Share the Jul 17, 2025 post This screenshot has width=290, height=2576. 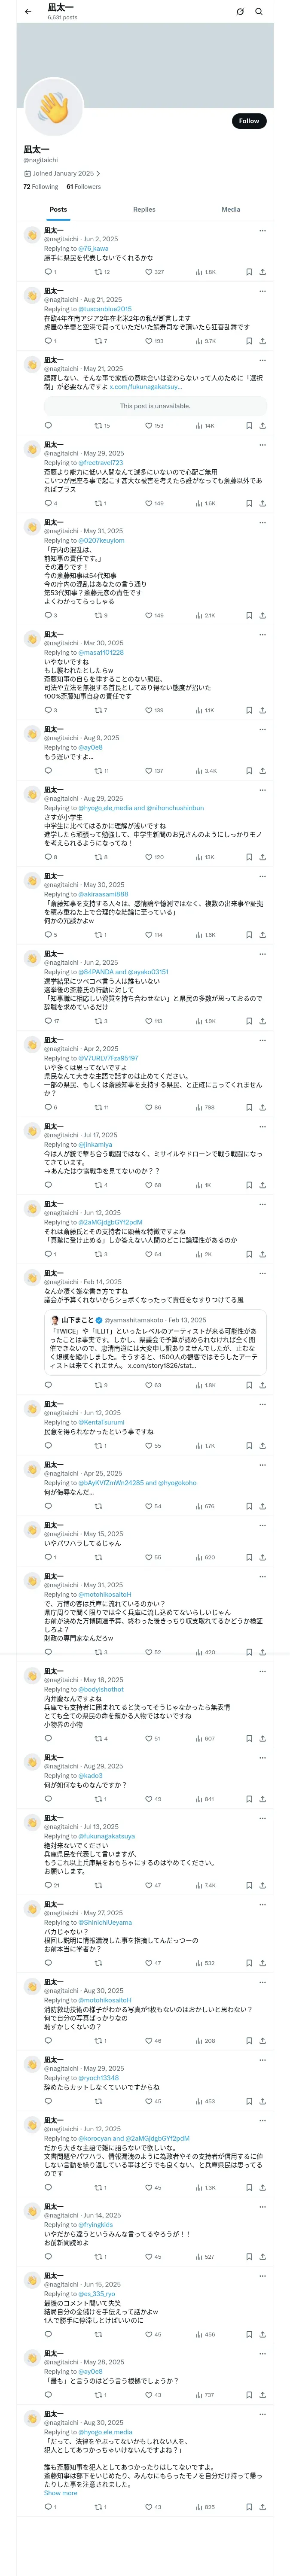tap(262, 1185)
